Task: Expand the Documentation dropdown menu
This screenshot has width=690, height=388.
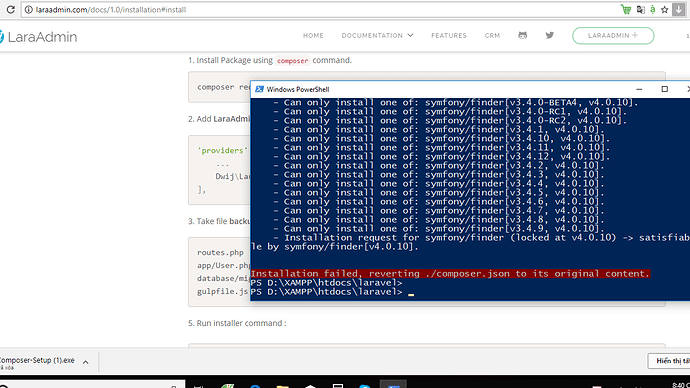Action: click(377, 35)
